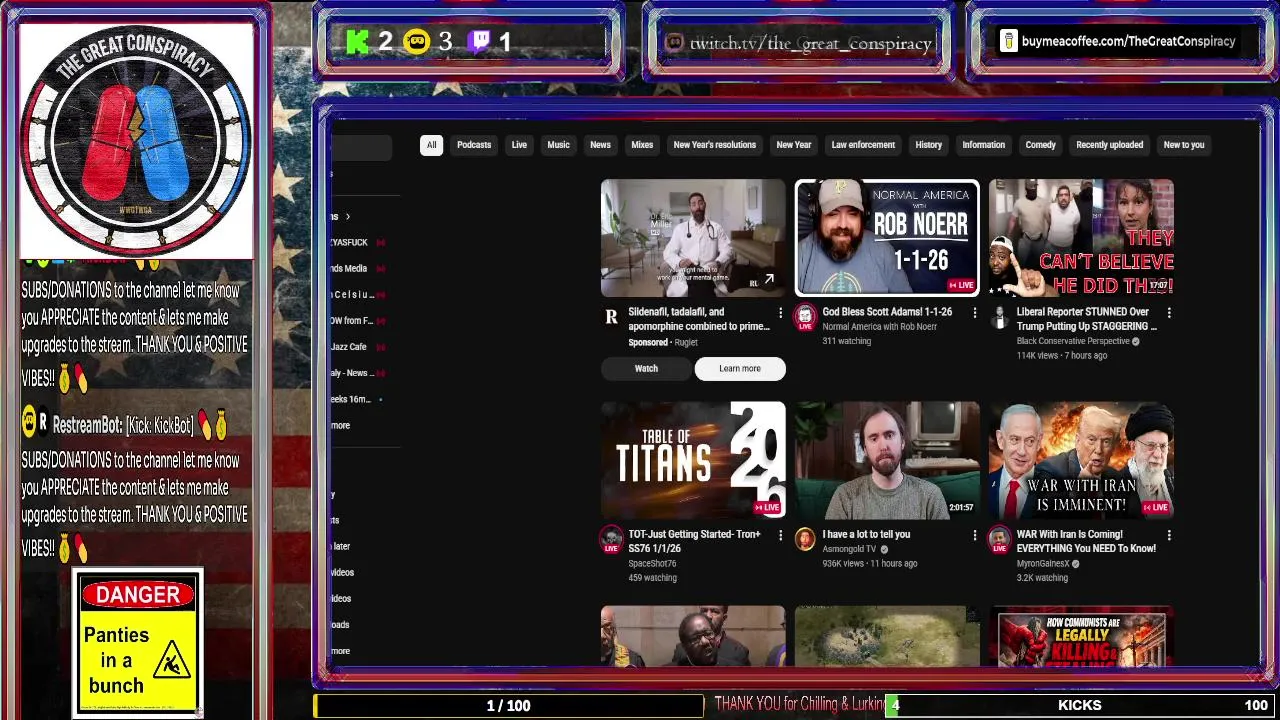Open the Asmongold video thumbnail
The image size is (1280, 720).
tap(887, 460)
